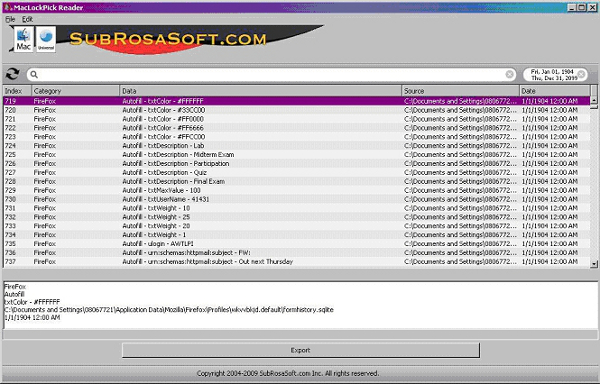Sort by the Source column header
Image resolution: width=600 pixels, height=384 pixels.
[x=461, y=91]
